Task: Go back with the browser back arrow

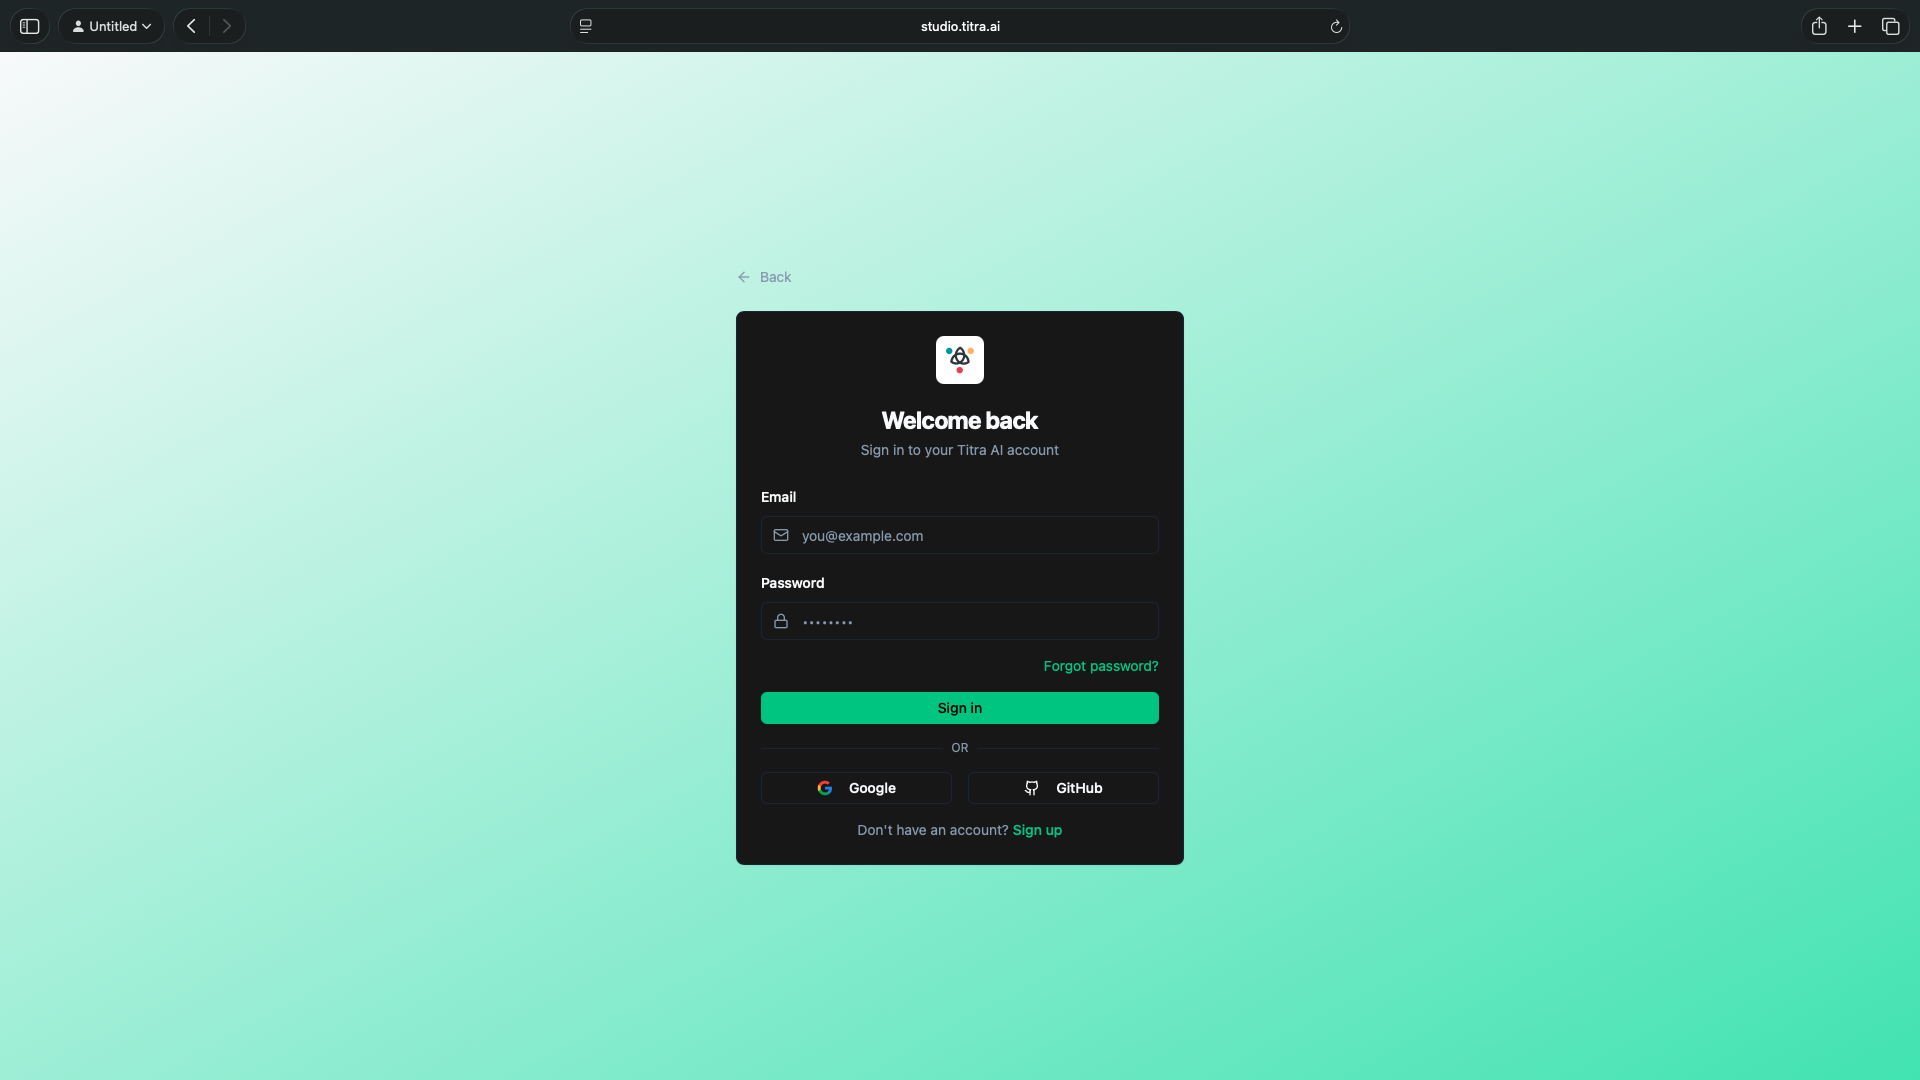Action: point(191,26)
